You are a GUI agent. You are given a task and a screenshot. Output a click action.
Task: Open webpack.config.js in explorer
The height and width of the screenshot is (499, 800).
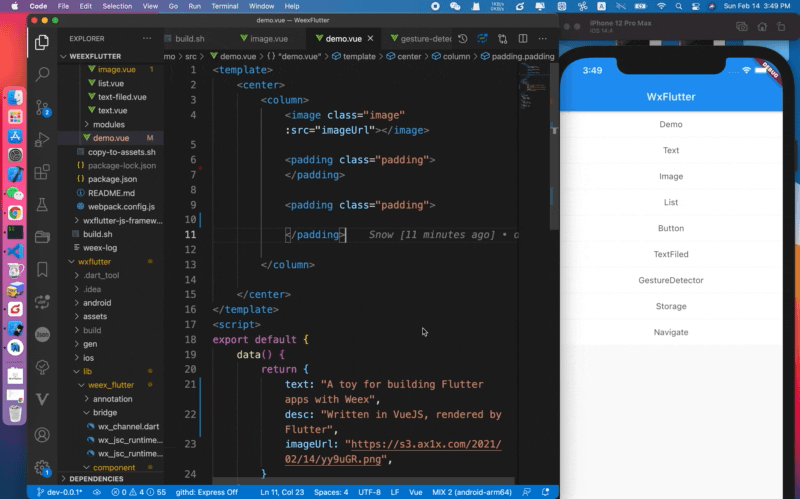click(x=121, y=207)
